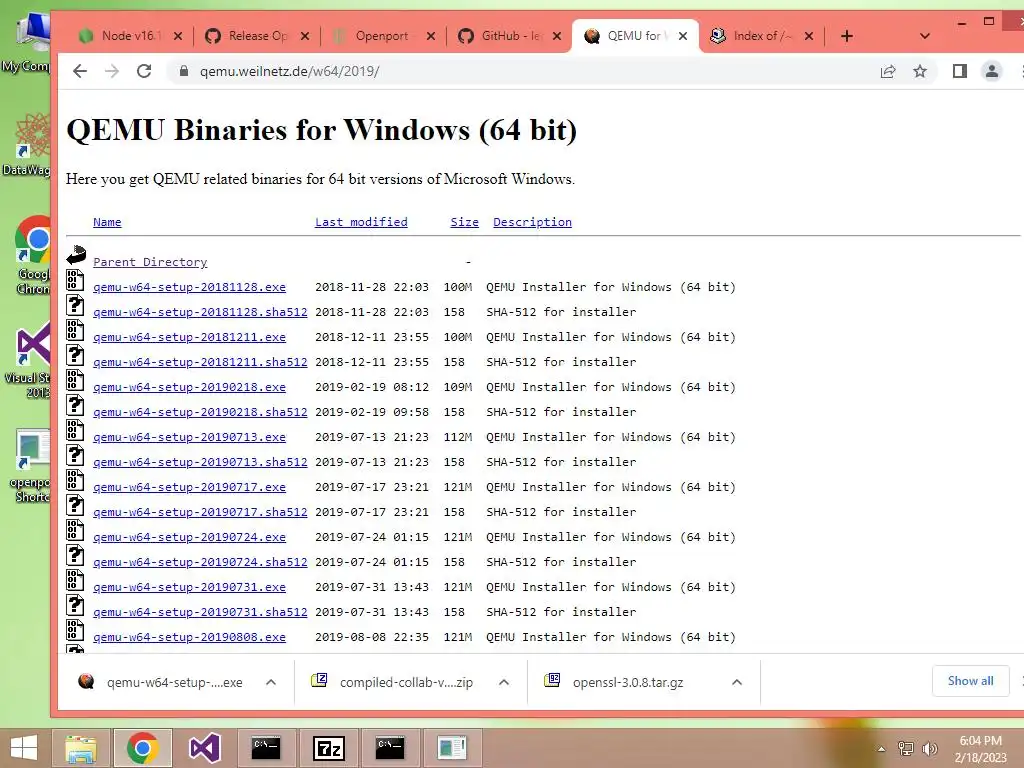Open qemu-w64-setup-20190724.sha512

(200, 562)
